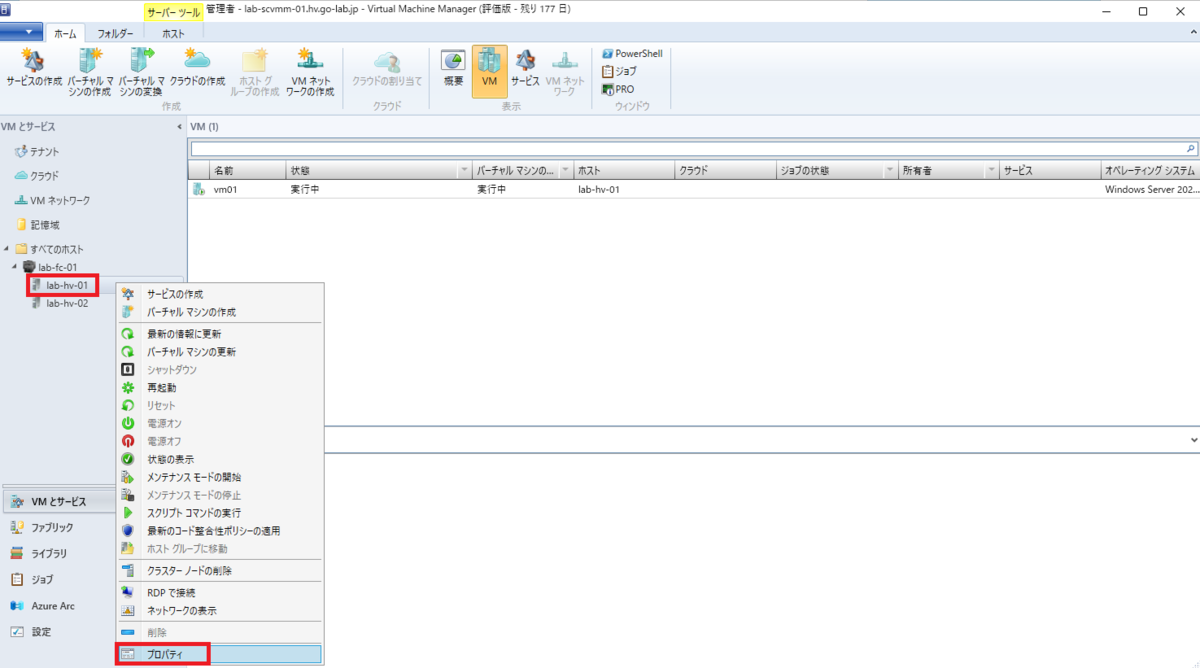Choose Refresh Virtual Machines in context menu
The width and height of the screenshot is (1200, 668).
tap(220, 352)
